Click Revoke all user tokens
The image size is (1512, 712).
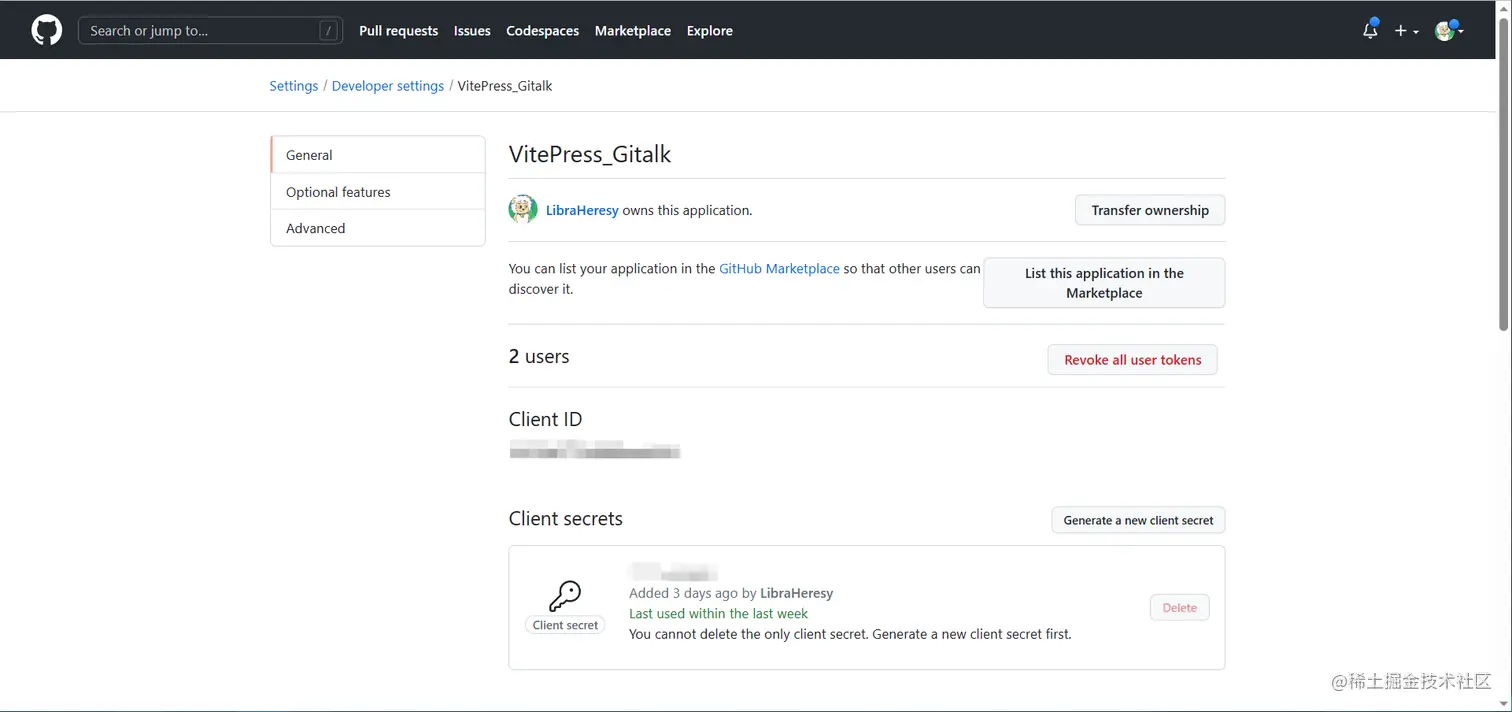[x=1132, y=360]
